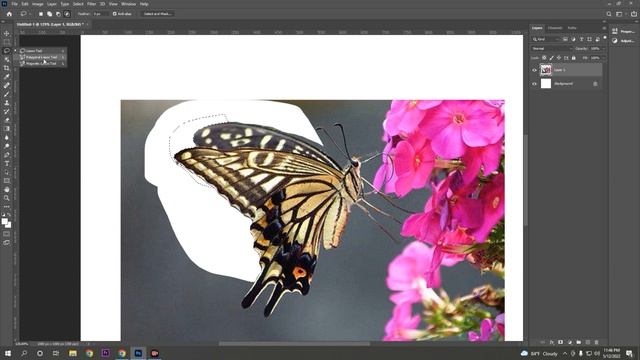Toggle lock image pixels brush icon
The image size is (640, 360).
click(x=551, y=58)
